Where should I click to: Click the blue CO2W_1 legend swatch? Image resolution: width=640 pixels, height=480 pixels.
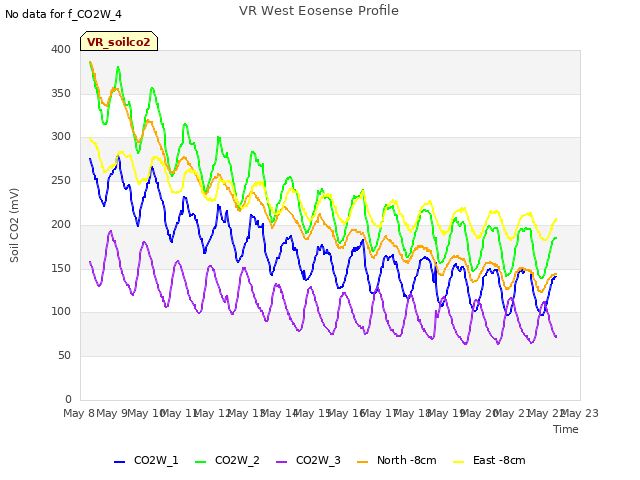click(119, 462)
